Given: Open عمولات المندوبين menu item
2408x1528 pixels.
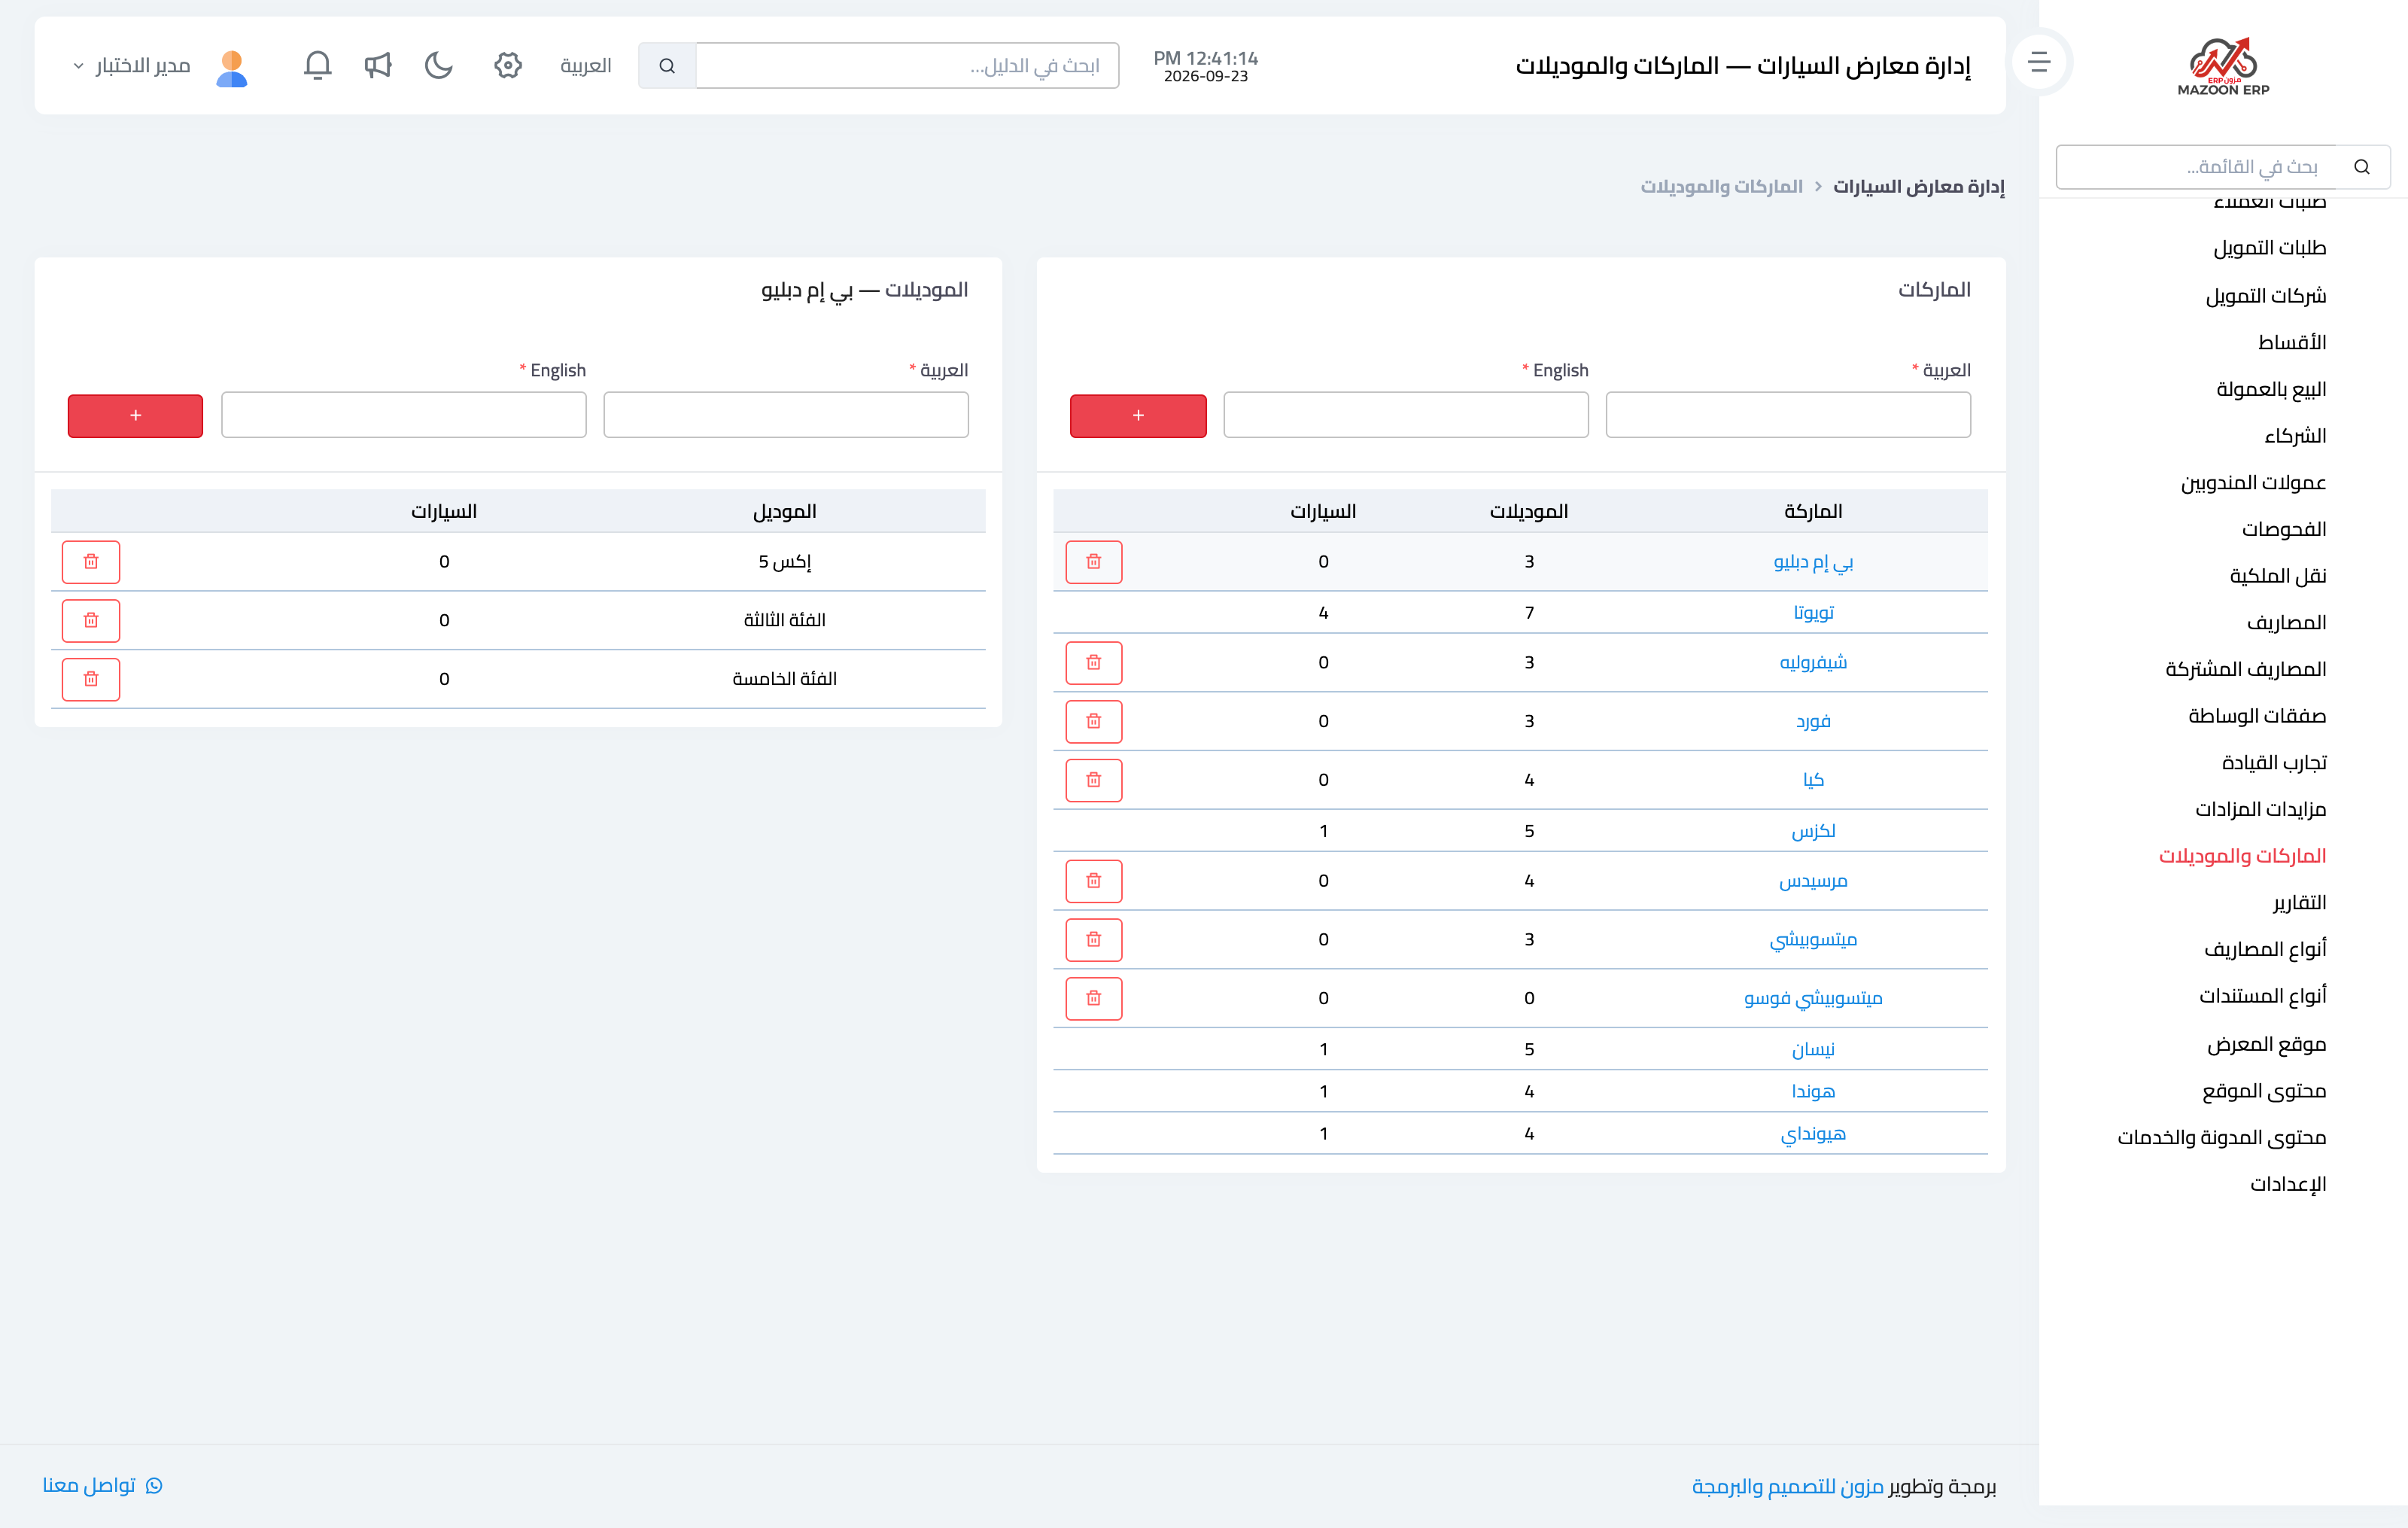Looking at the screenshot, I should pos(2253,483).
